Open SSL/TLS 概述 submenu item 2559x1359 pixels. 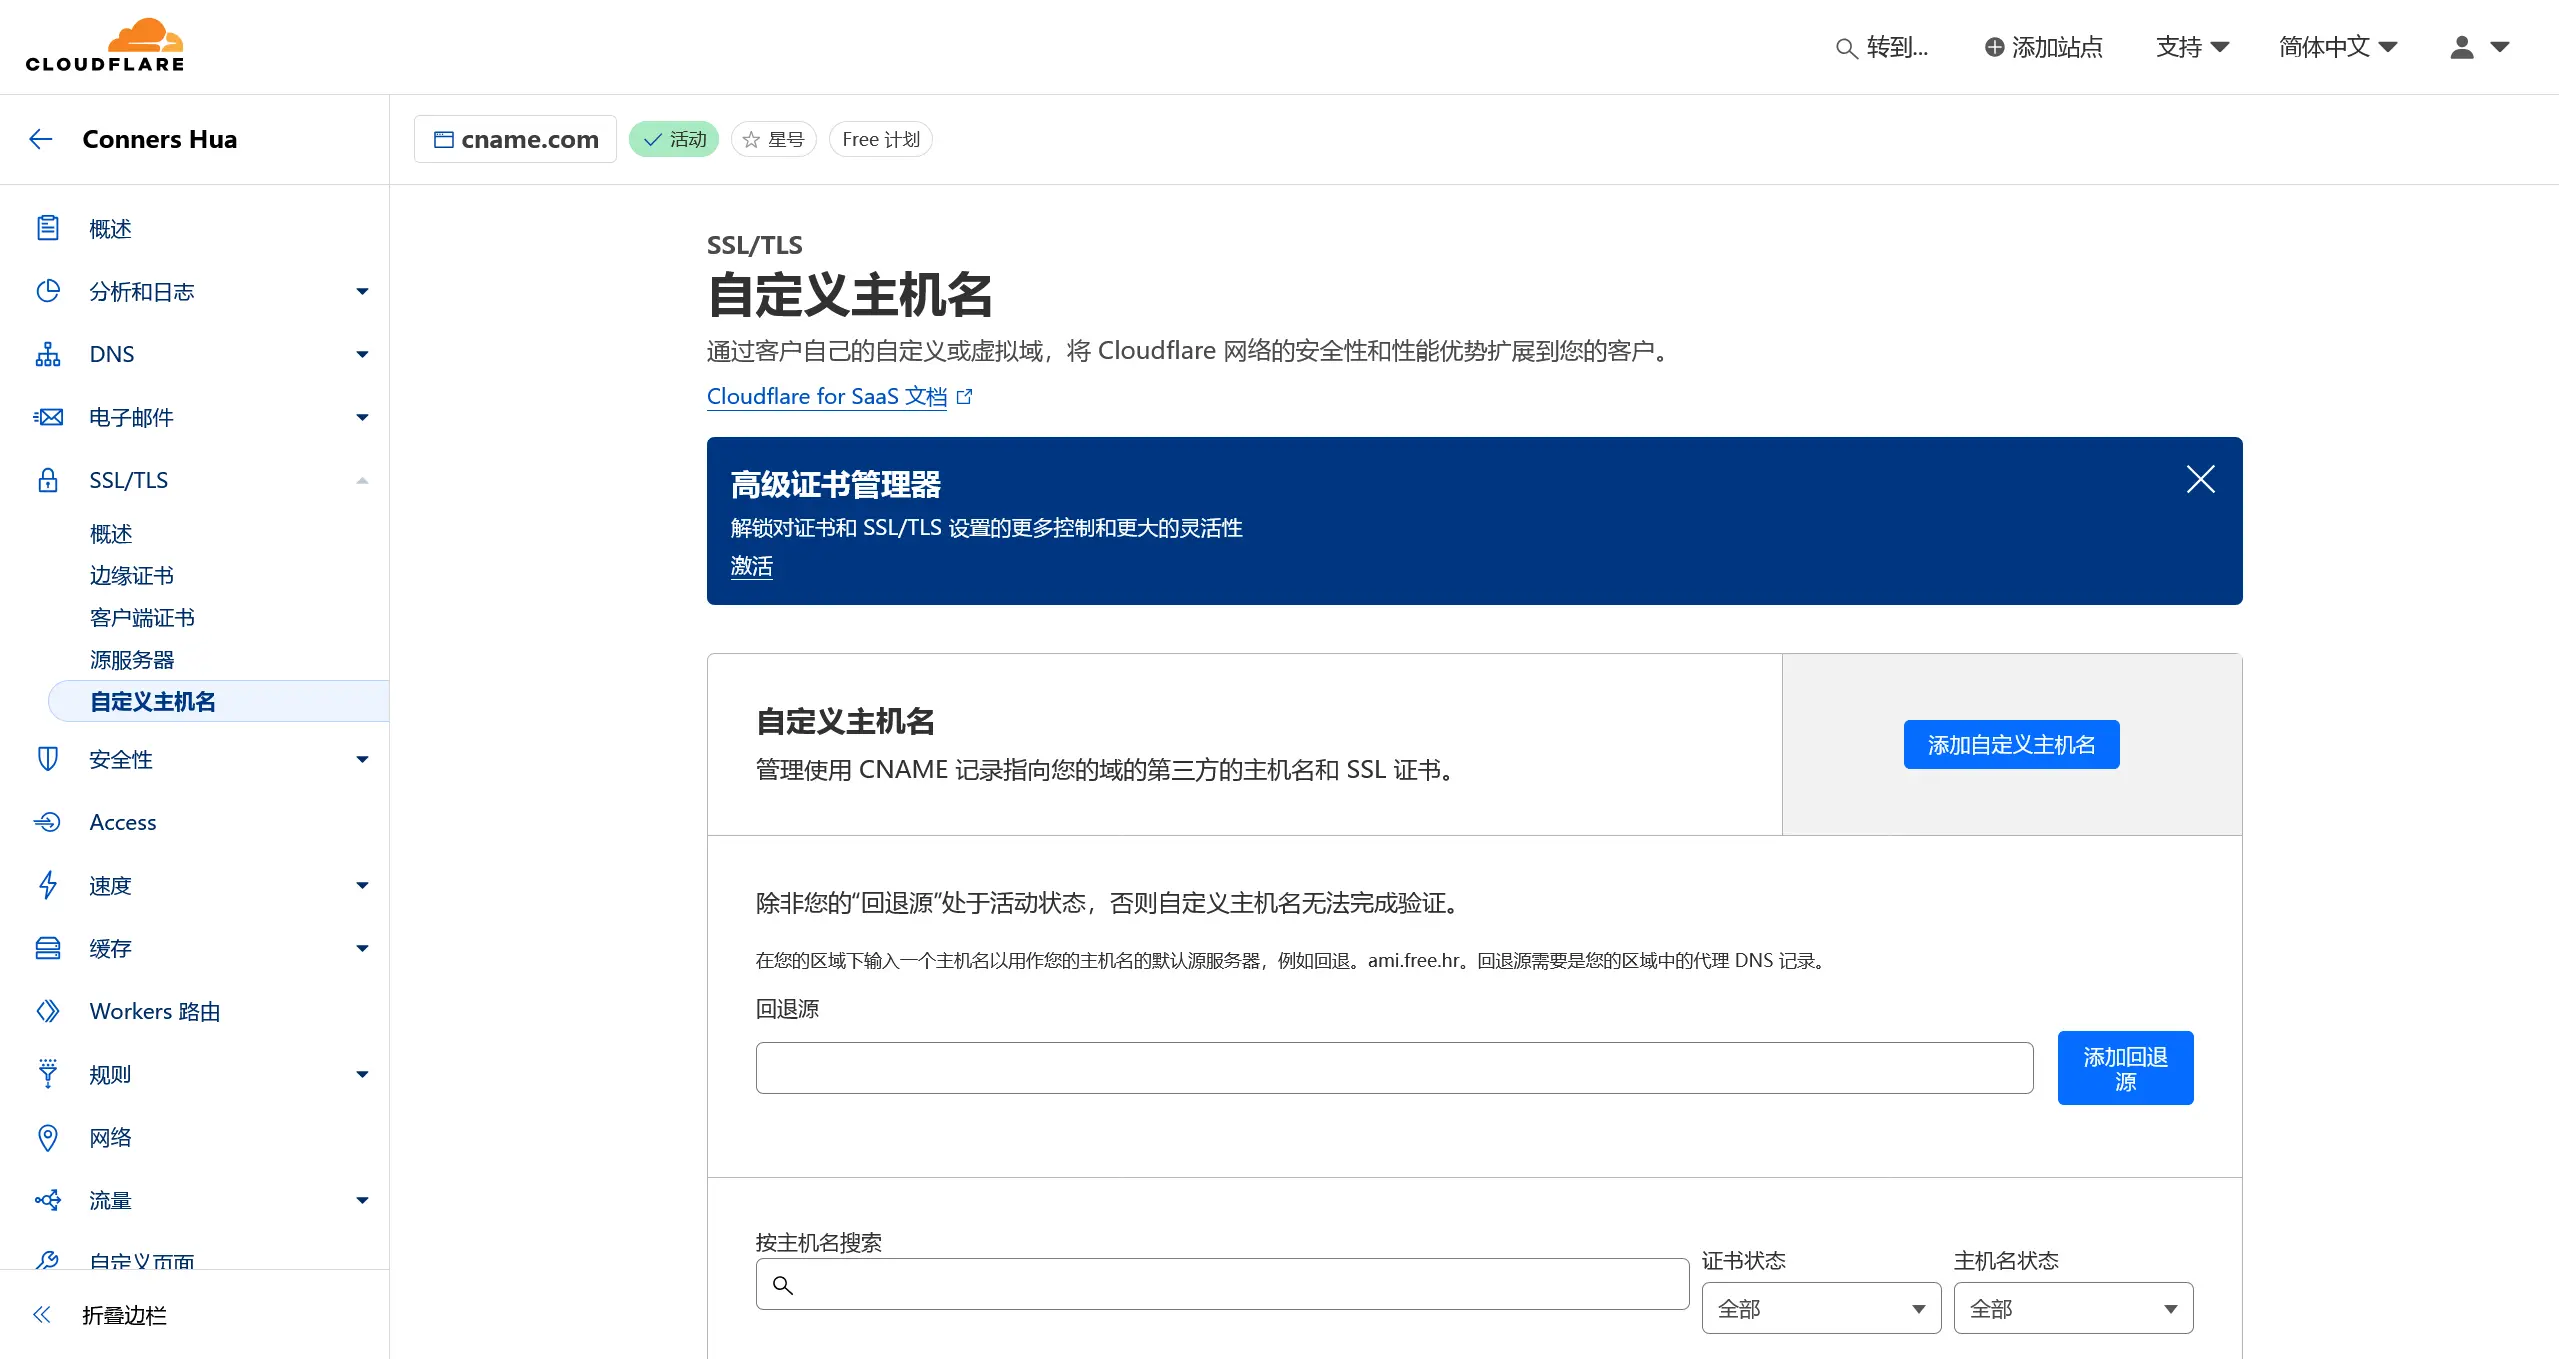coord(111,533)
